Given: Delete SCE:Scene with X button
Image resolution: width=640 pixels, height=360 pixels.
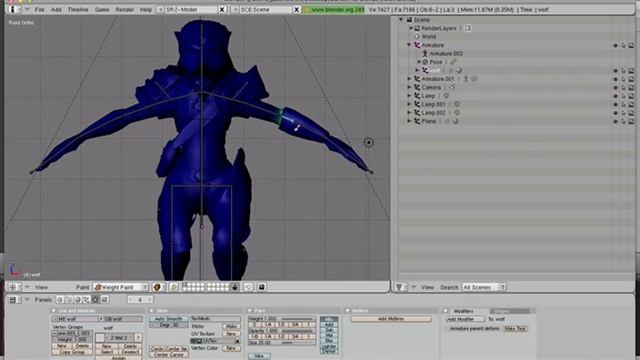Looking at the screenshot, I should [x=297, y=9].
